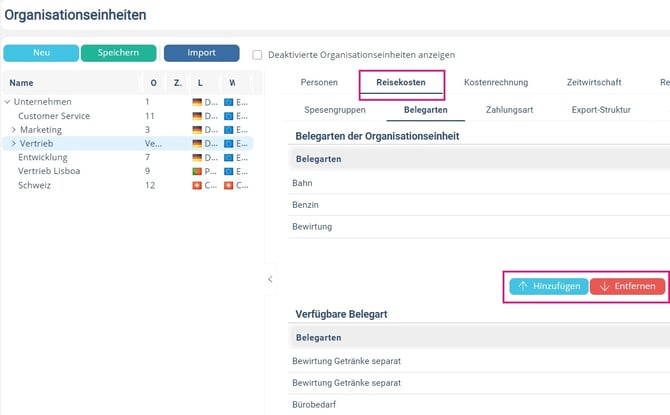Collapse the left panel with the arrow handle
670x415 pixels.
pyautogui.click(x=270, y=279)
